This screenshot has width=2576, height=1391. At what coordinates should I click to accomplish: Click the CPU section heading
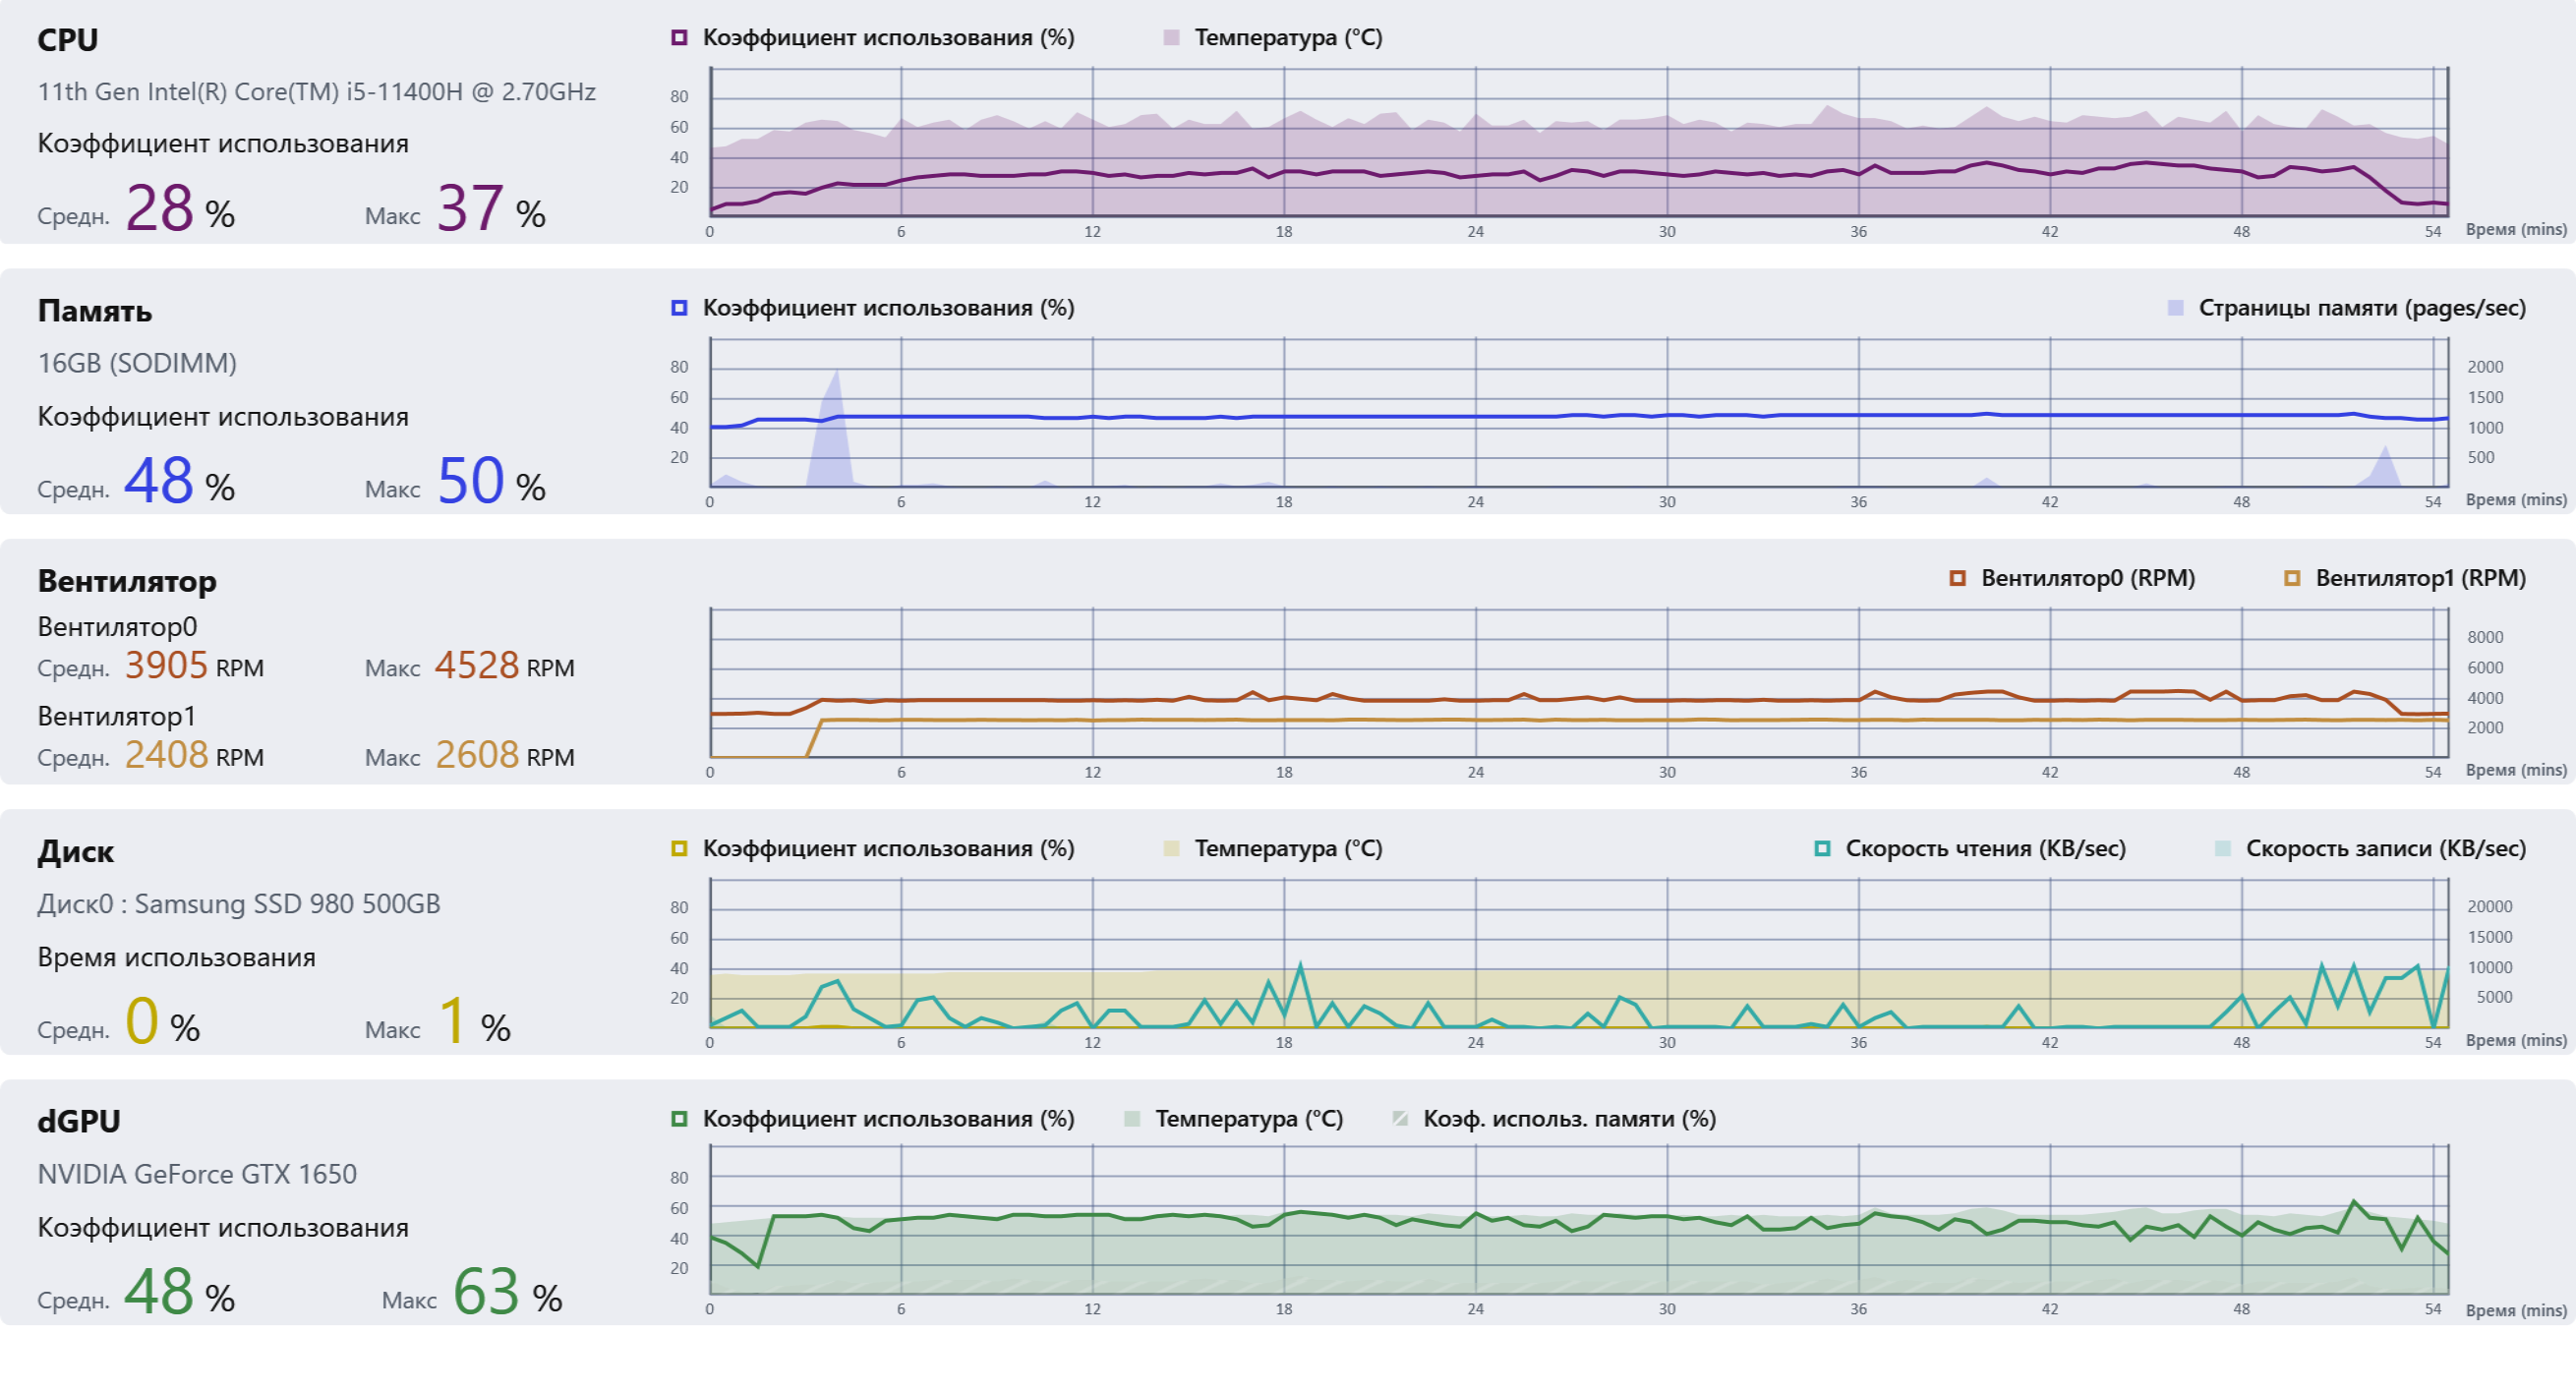click(x=68, y=40)
